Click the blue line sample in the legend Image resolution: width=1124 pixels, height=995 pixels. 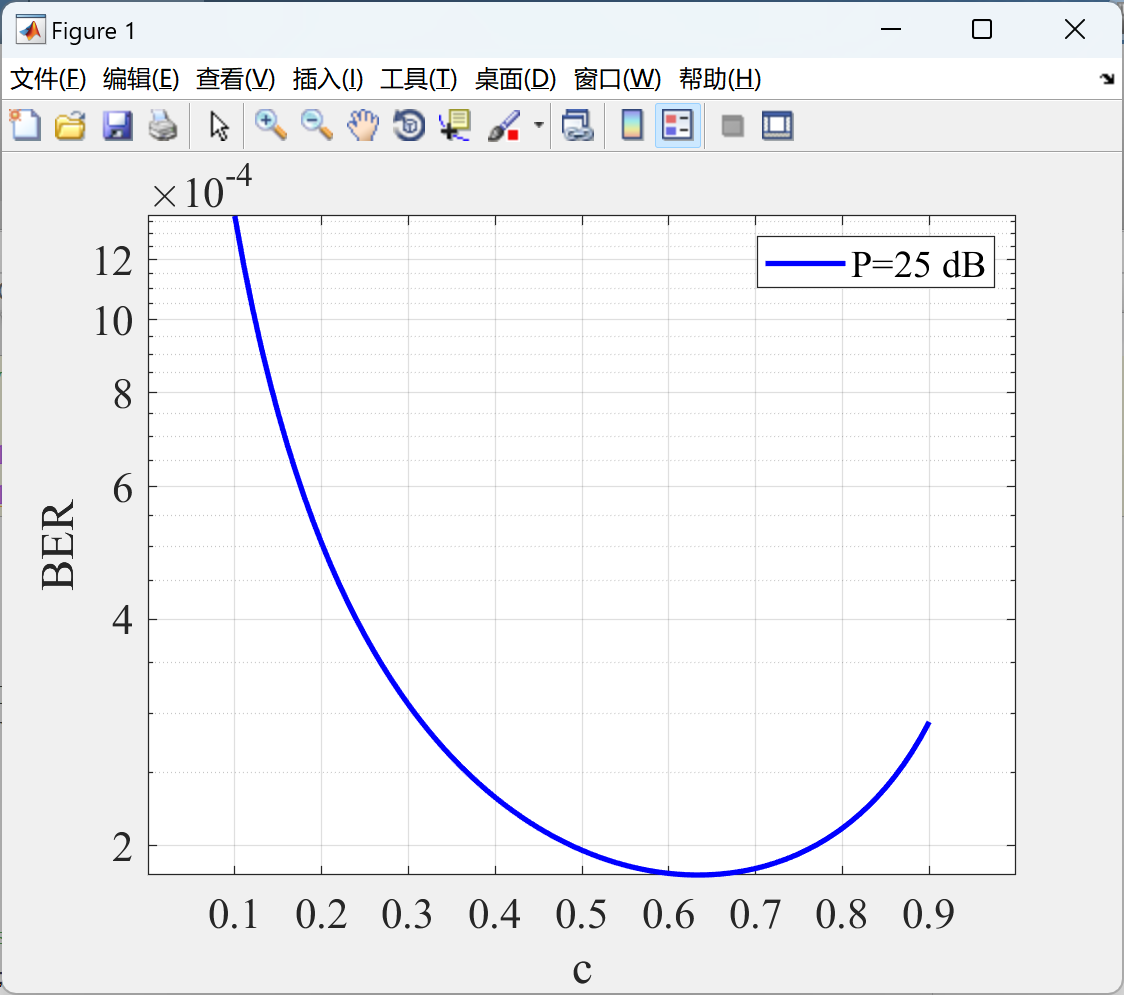805,264
